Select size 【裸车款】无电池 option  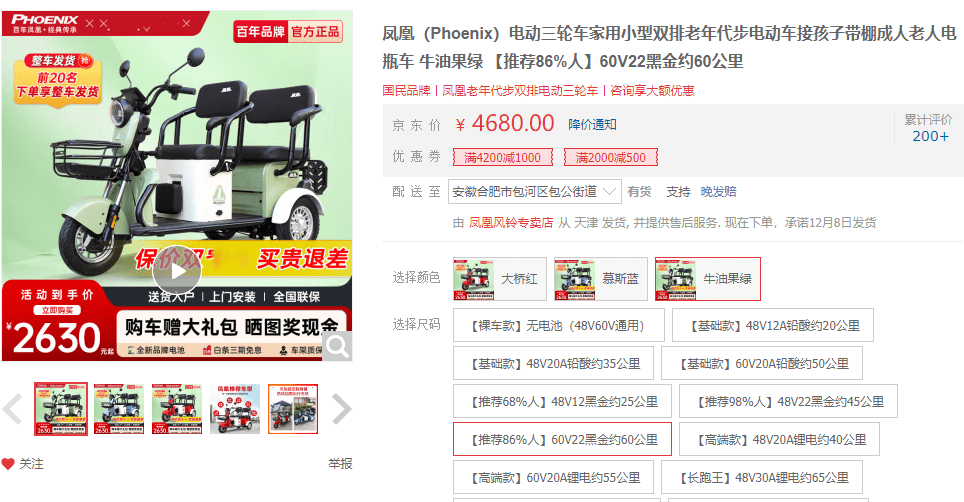[x=559, y=325]
